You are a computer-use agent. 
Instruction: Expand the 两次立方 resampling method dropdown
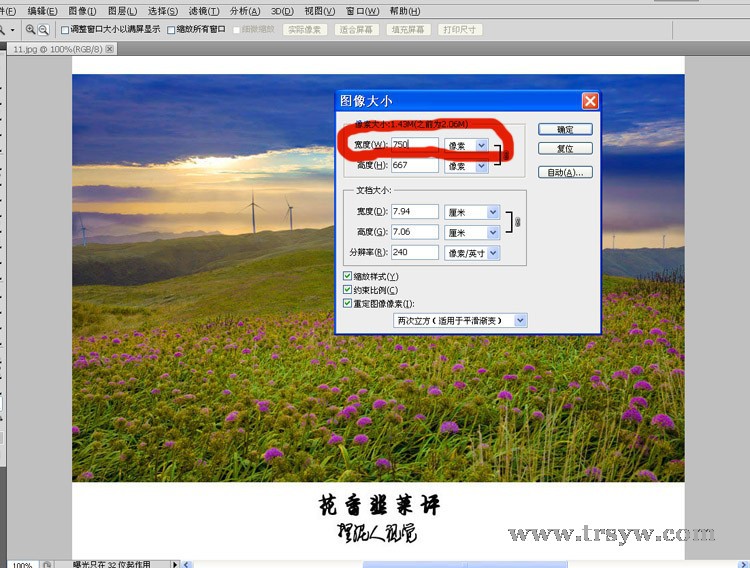click(x=520, y=320)
